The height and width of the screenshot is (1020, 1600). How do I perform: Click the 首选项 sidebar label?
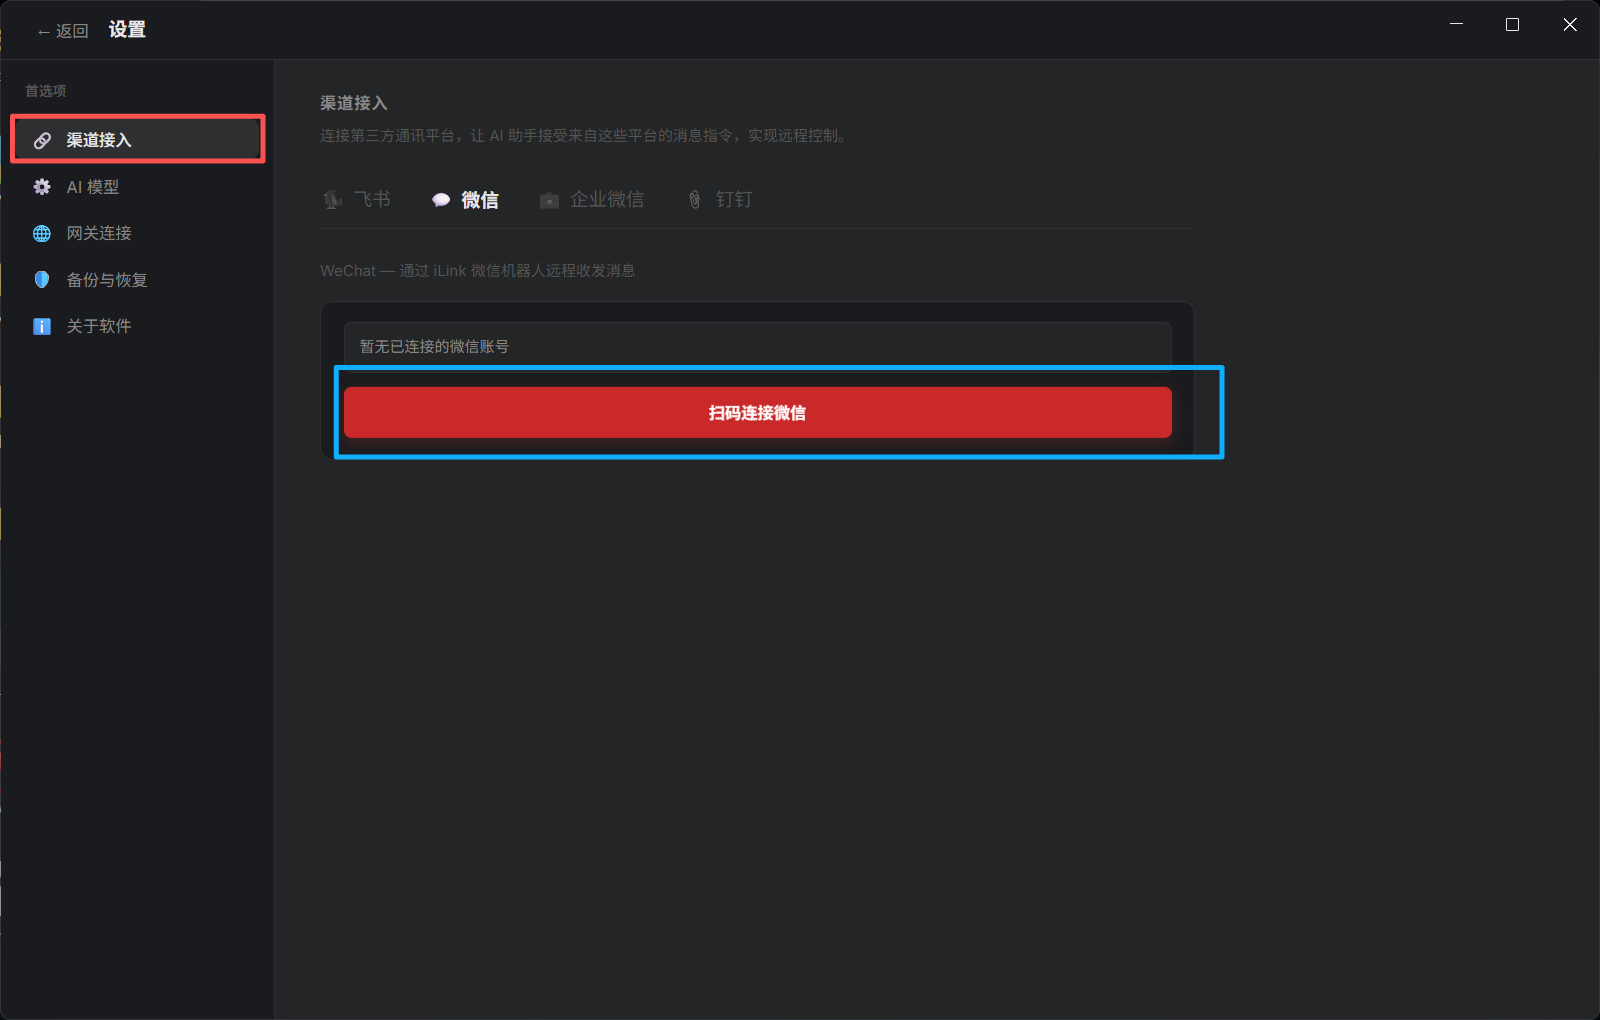(46, 91)
